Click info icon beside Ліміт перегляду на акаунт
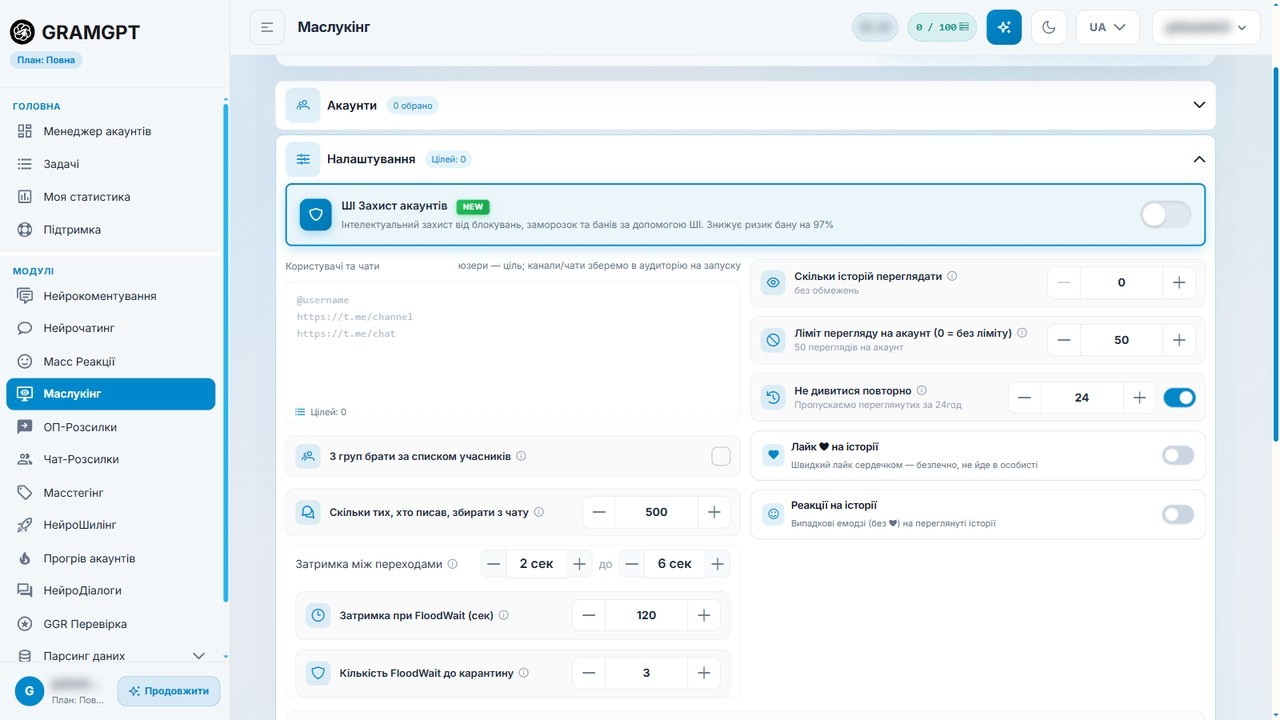 click(1022, 333)
